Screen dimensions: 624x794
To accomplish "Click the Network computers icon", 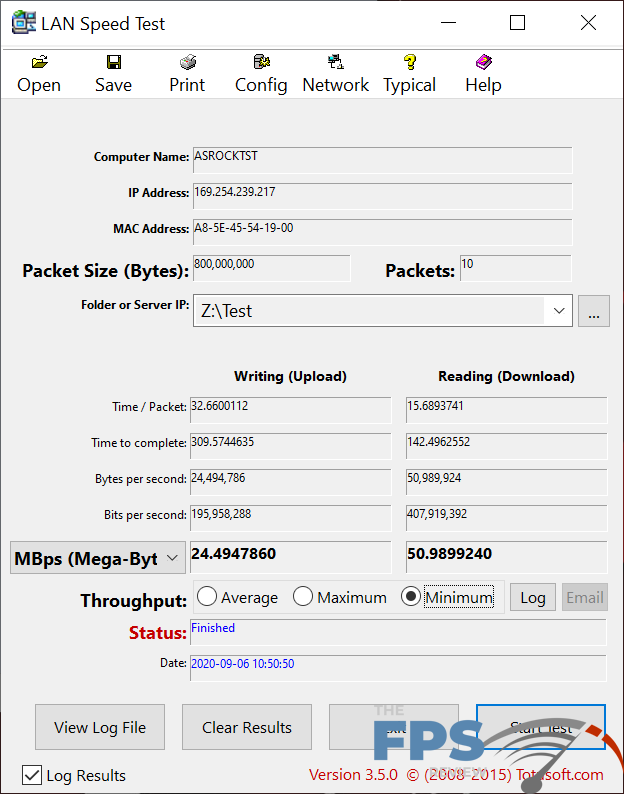I will click(x=336, y=62).
